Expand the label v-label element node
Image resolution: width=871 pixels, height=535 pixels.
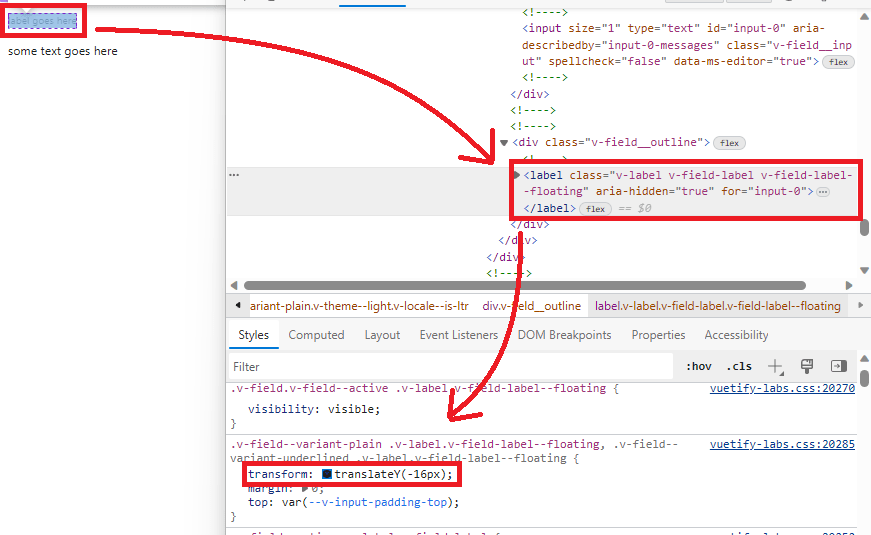pyautogui.click(x=517, y=176)
